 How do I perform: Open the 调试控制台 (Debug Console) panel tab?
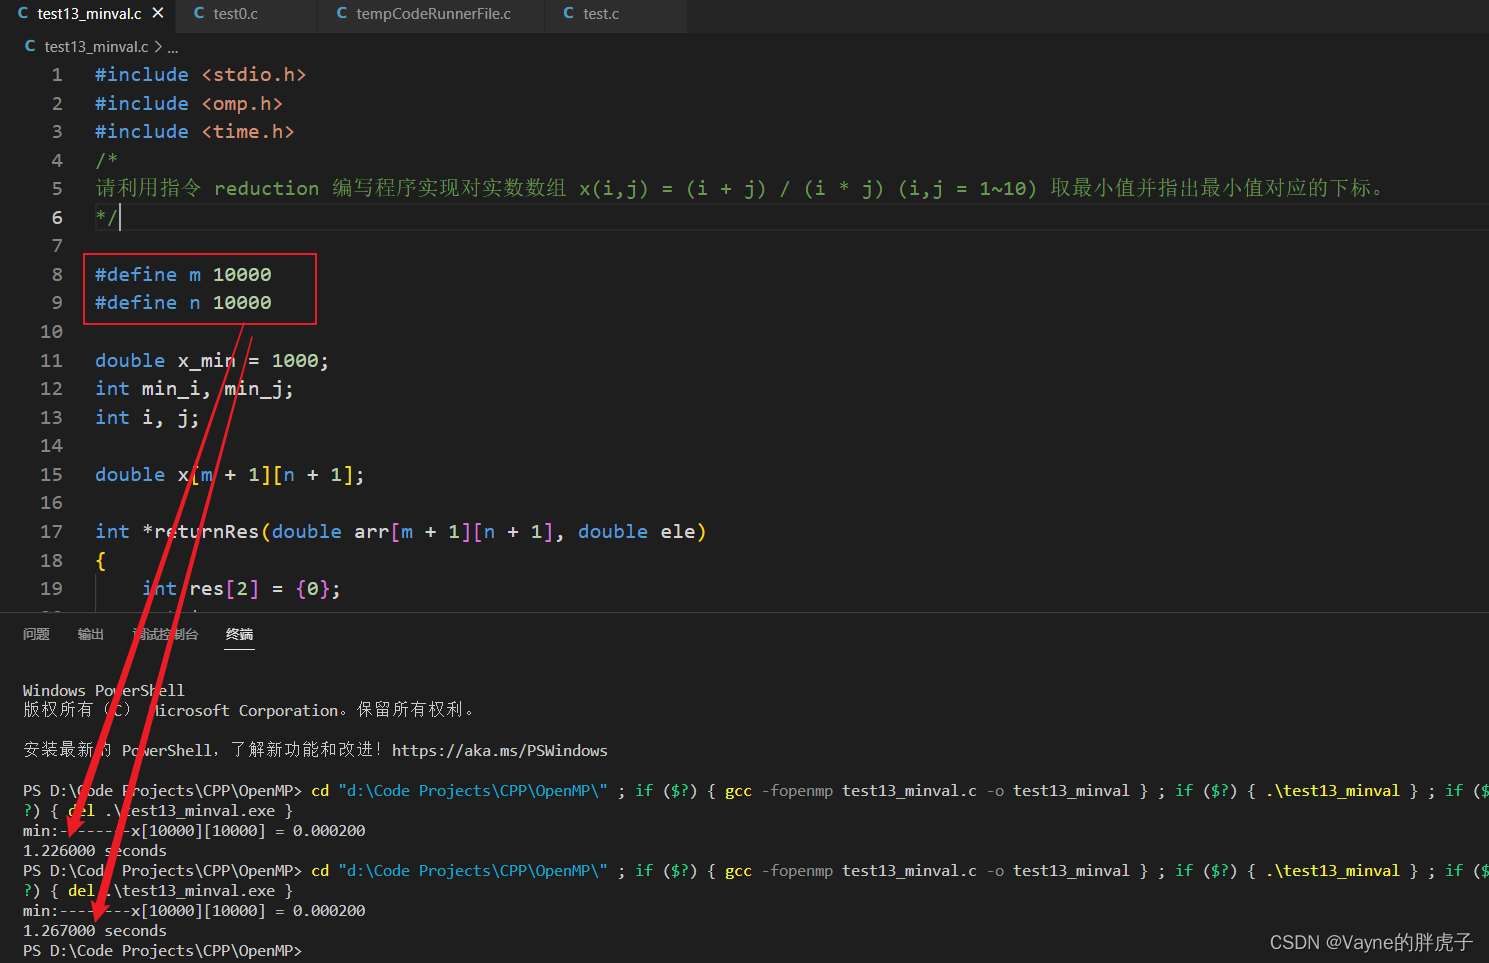pyautogui.click(x=165, y=634)
